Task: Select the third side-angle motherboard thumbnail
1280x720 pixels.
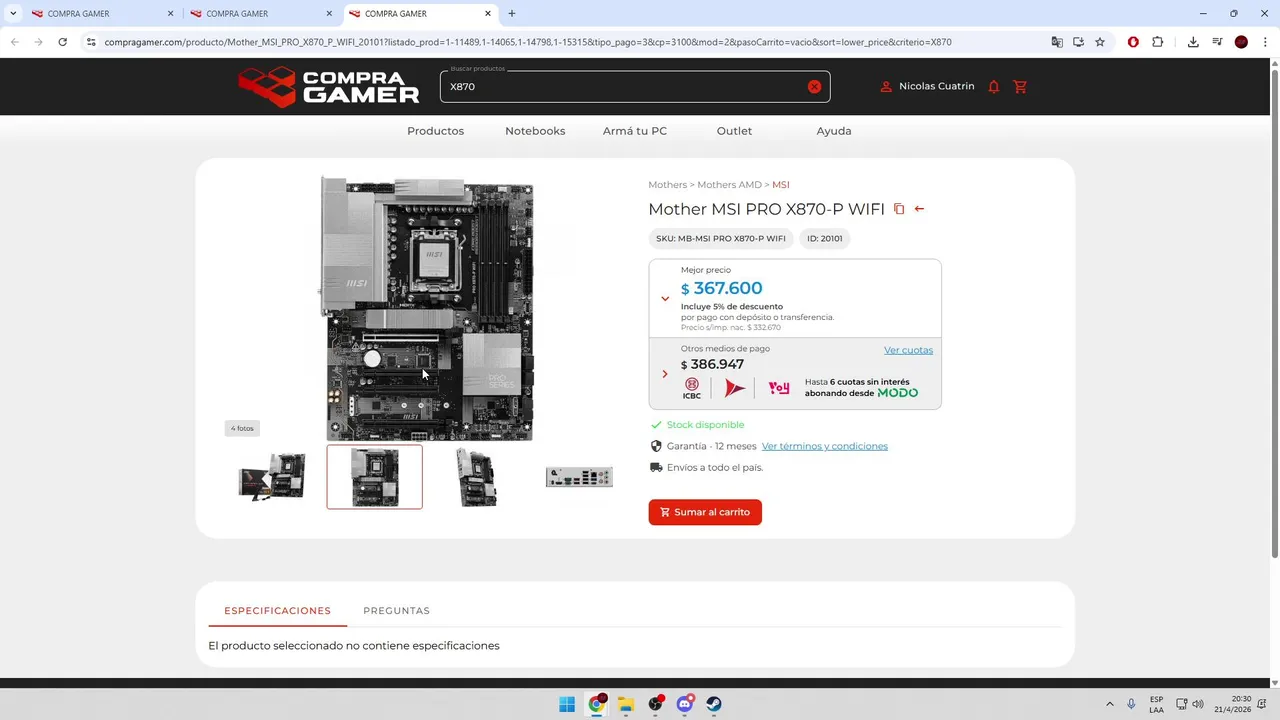Action: point(476,477)
